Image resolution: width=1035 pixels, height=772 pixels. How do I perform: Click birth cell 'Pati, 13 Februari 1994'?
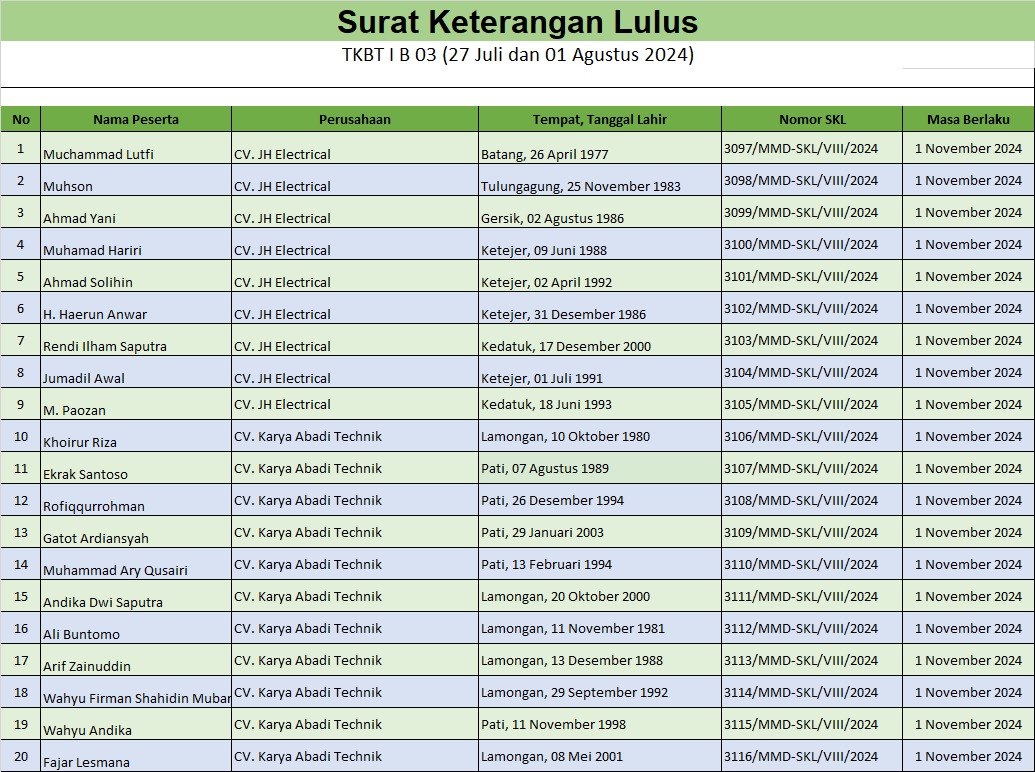click(x=599, y=564)
